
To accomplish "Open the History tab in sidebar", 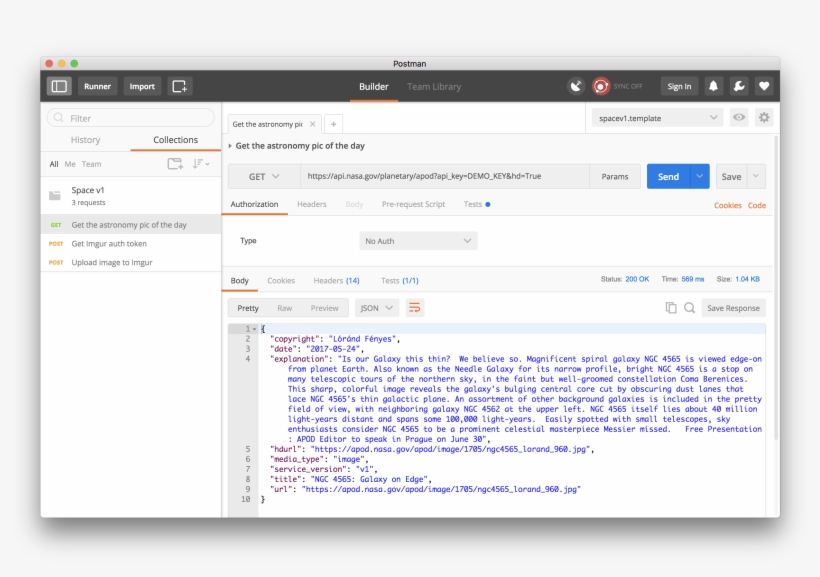I will coord(85,140).
